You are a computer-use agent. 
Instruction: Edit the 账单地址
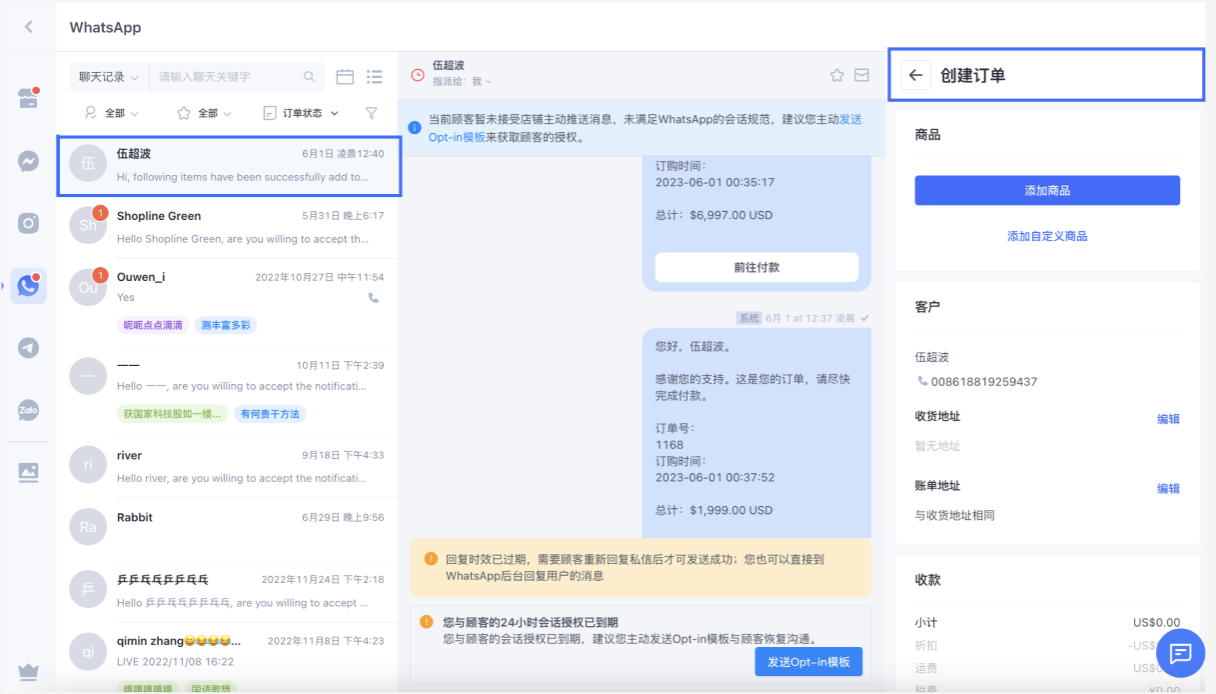1168,488
